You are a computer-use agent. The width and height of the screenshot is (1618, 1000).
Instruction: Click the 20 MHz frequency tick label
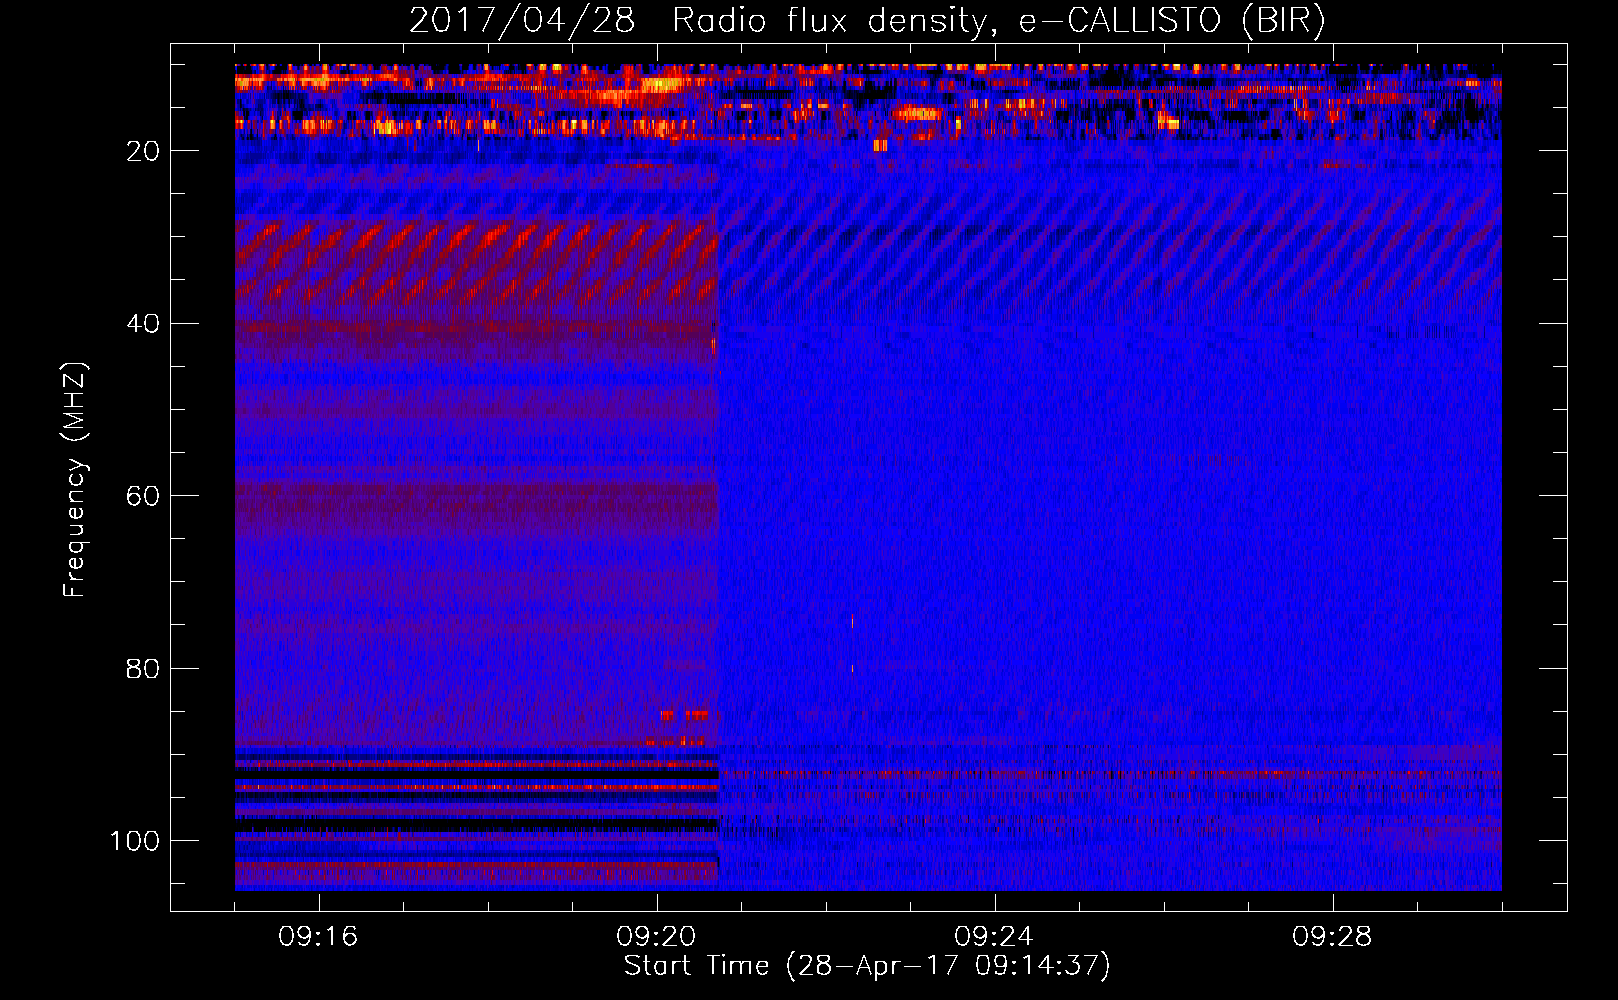click(144, 151)
